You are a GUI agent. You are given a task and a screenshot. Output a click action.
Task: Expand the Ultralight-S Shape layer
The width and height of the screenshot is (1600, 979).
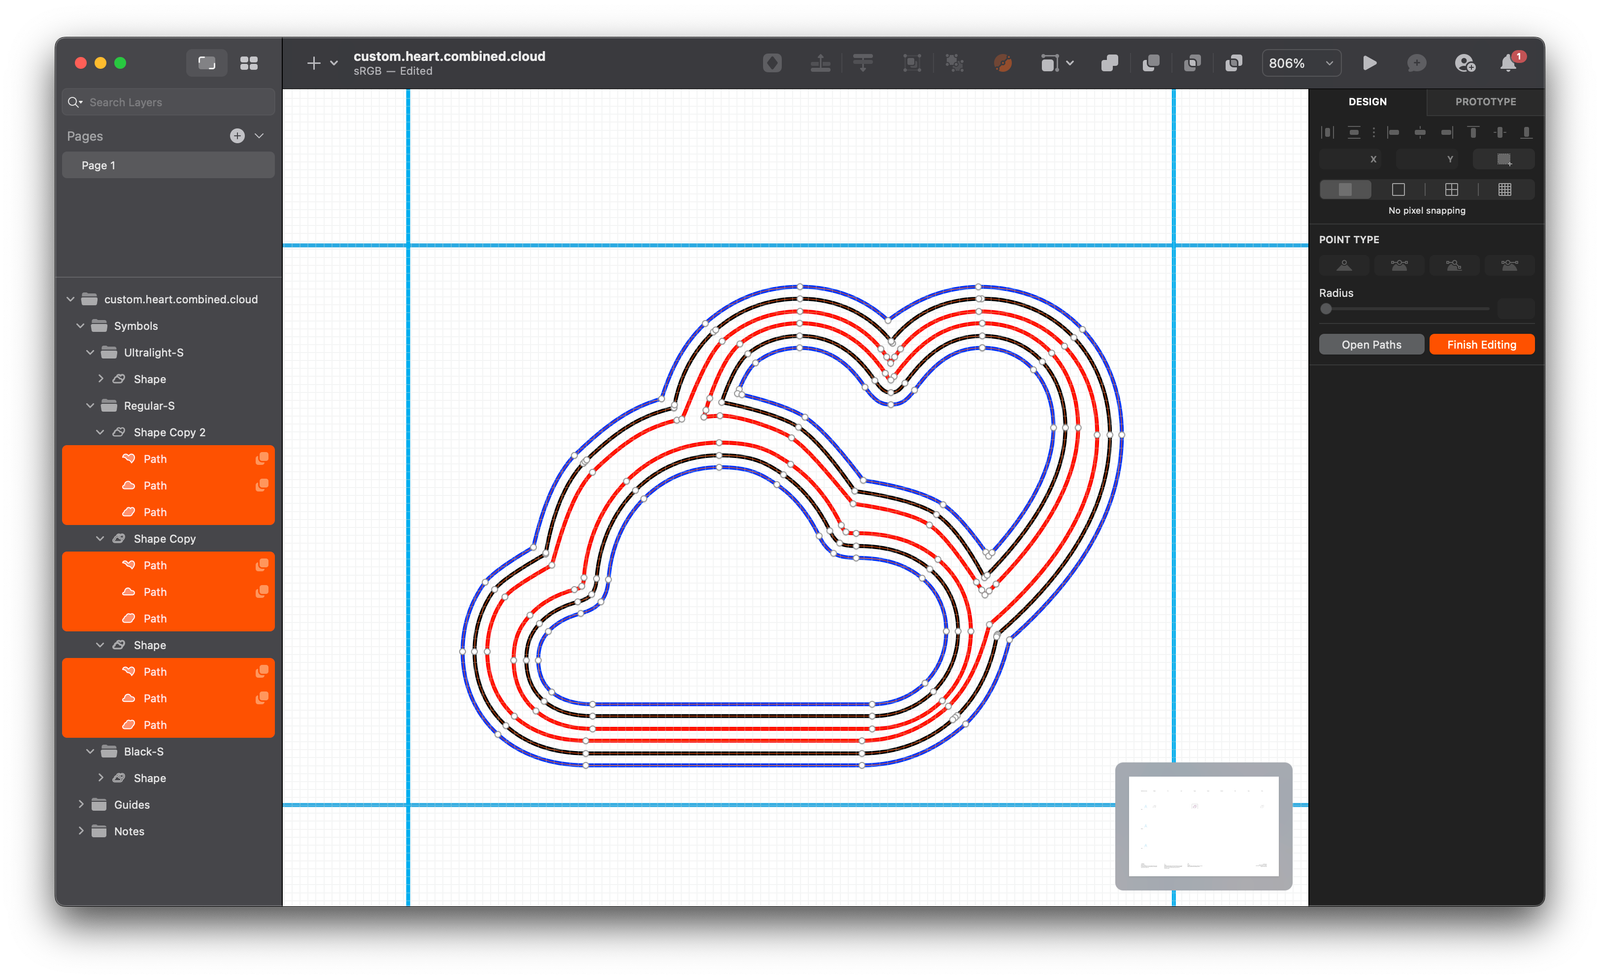coord(100,378)
